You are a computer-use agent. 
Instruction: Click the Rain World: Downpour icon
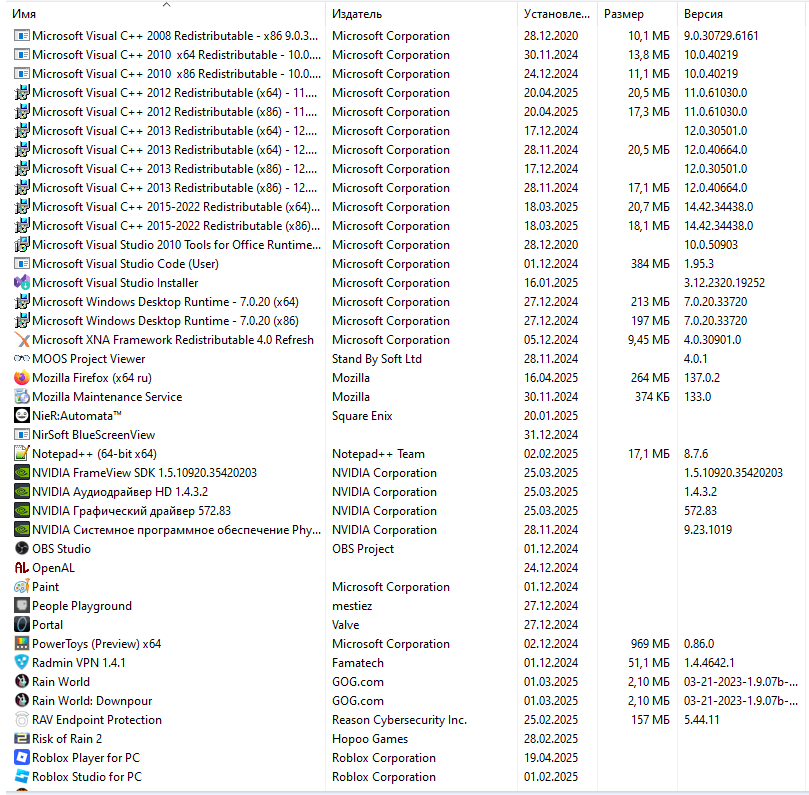click(22, 701)
